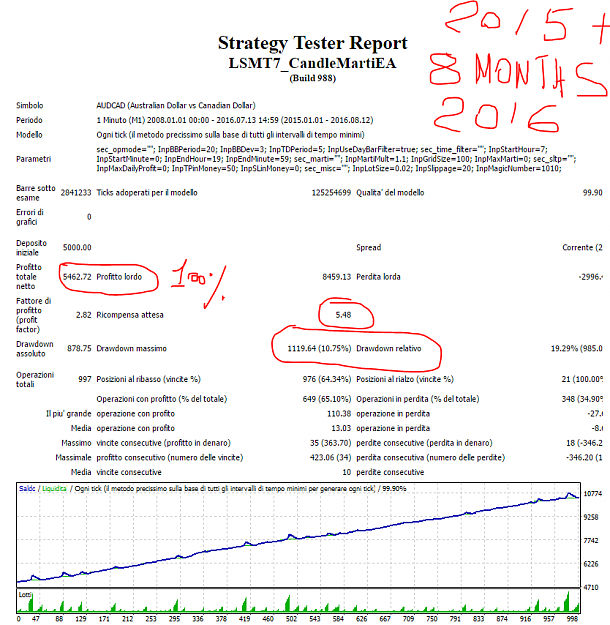Click the Barre sotto esame label
Image resolution: width=610 pixels, height=625 pixels.
35,193
